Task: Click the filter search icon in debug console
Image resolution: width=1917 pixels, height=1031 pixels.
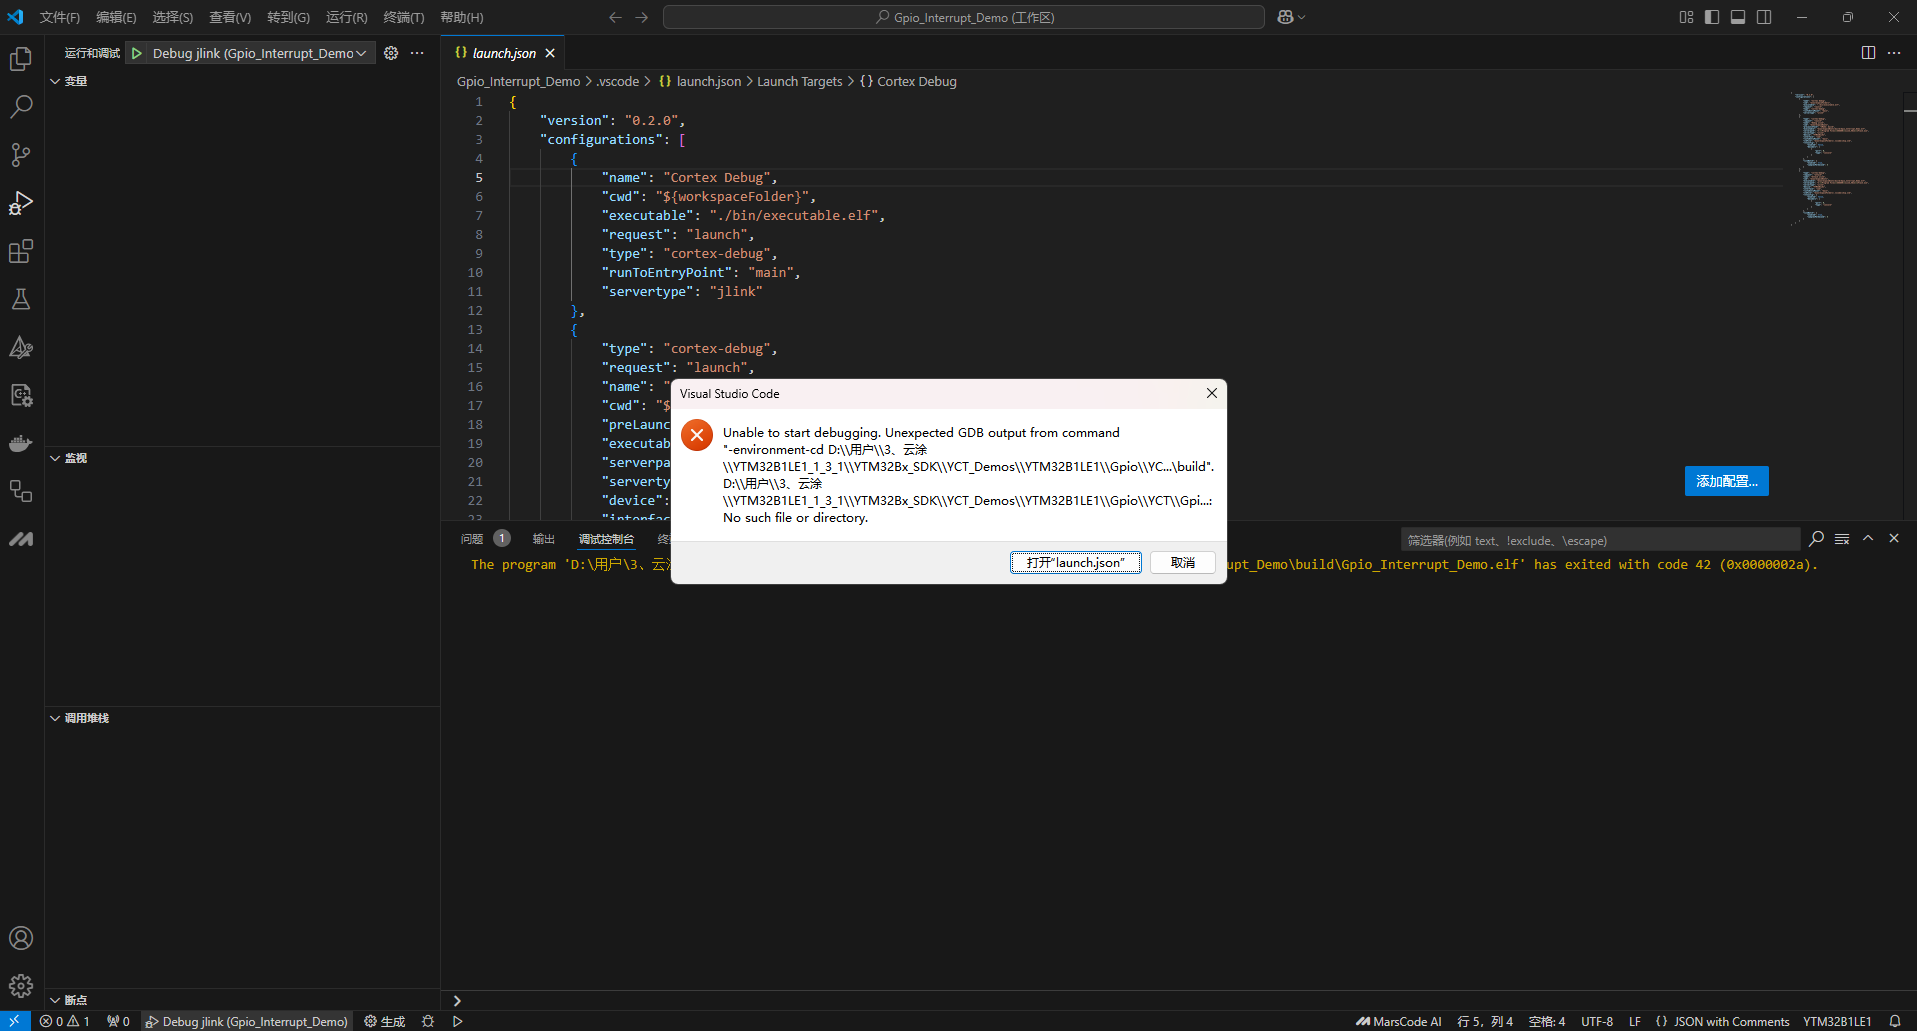Action: 1816,539
